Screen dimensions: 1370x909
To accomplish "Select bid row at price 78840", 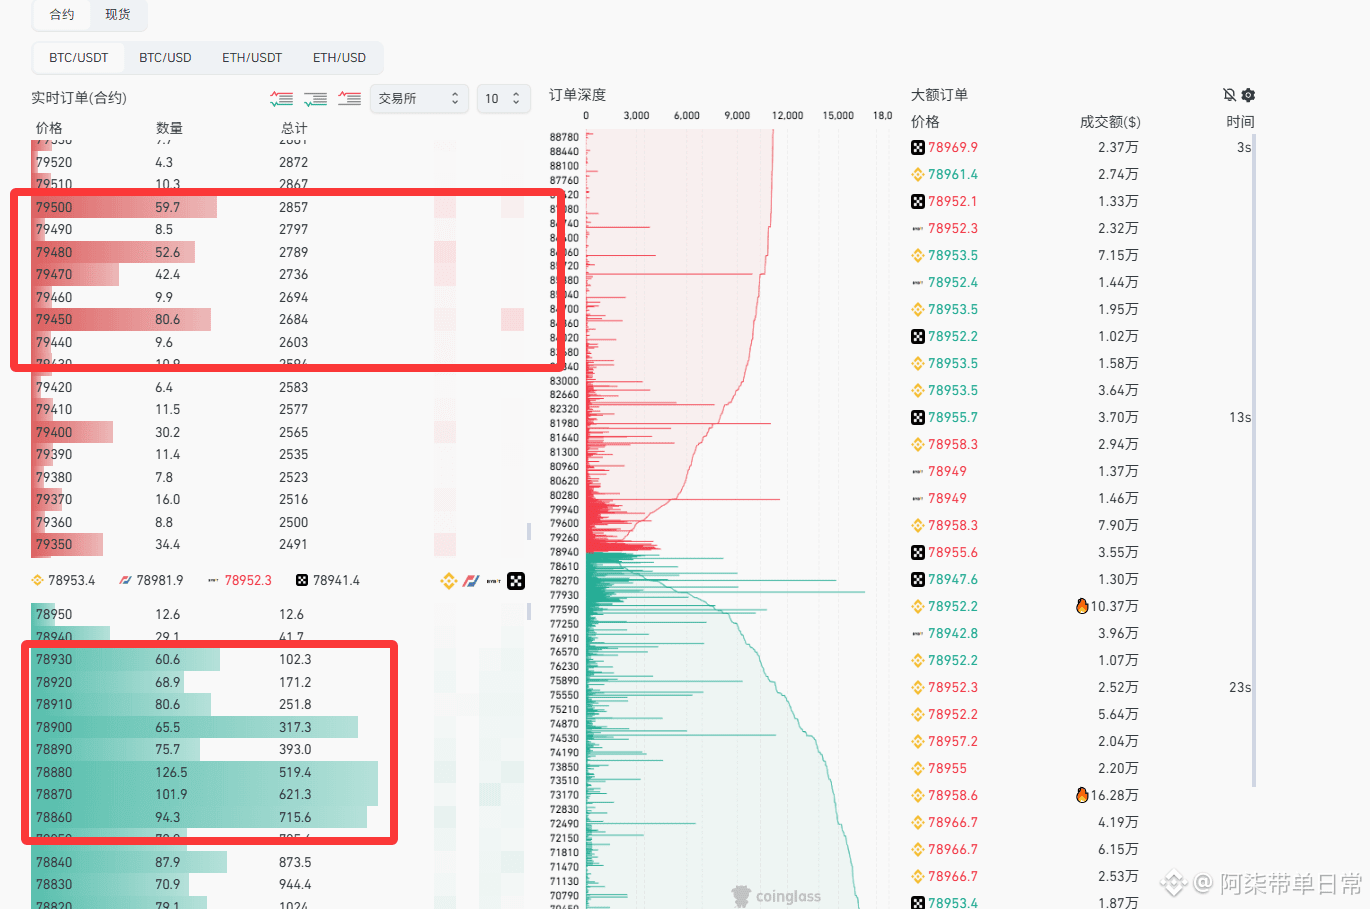I will pyautogui.click(x=278, y=862).
